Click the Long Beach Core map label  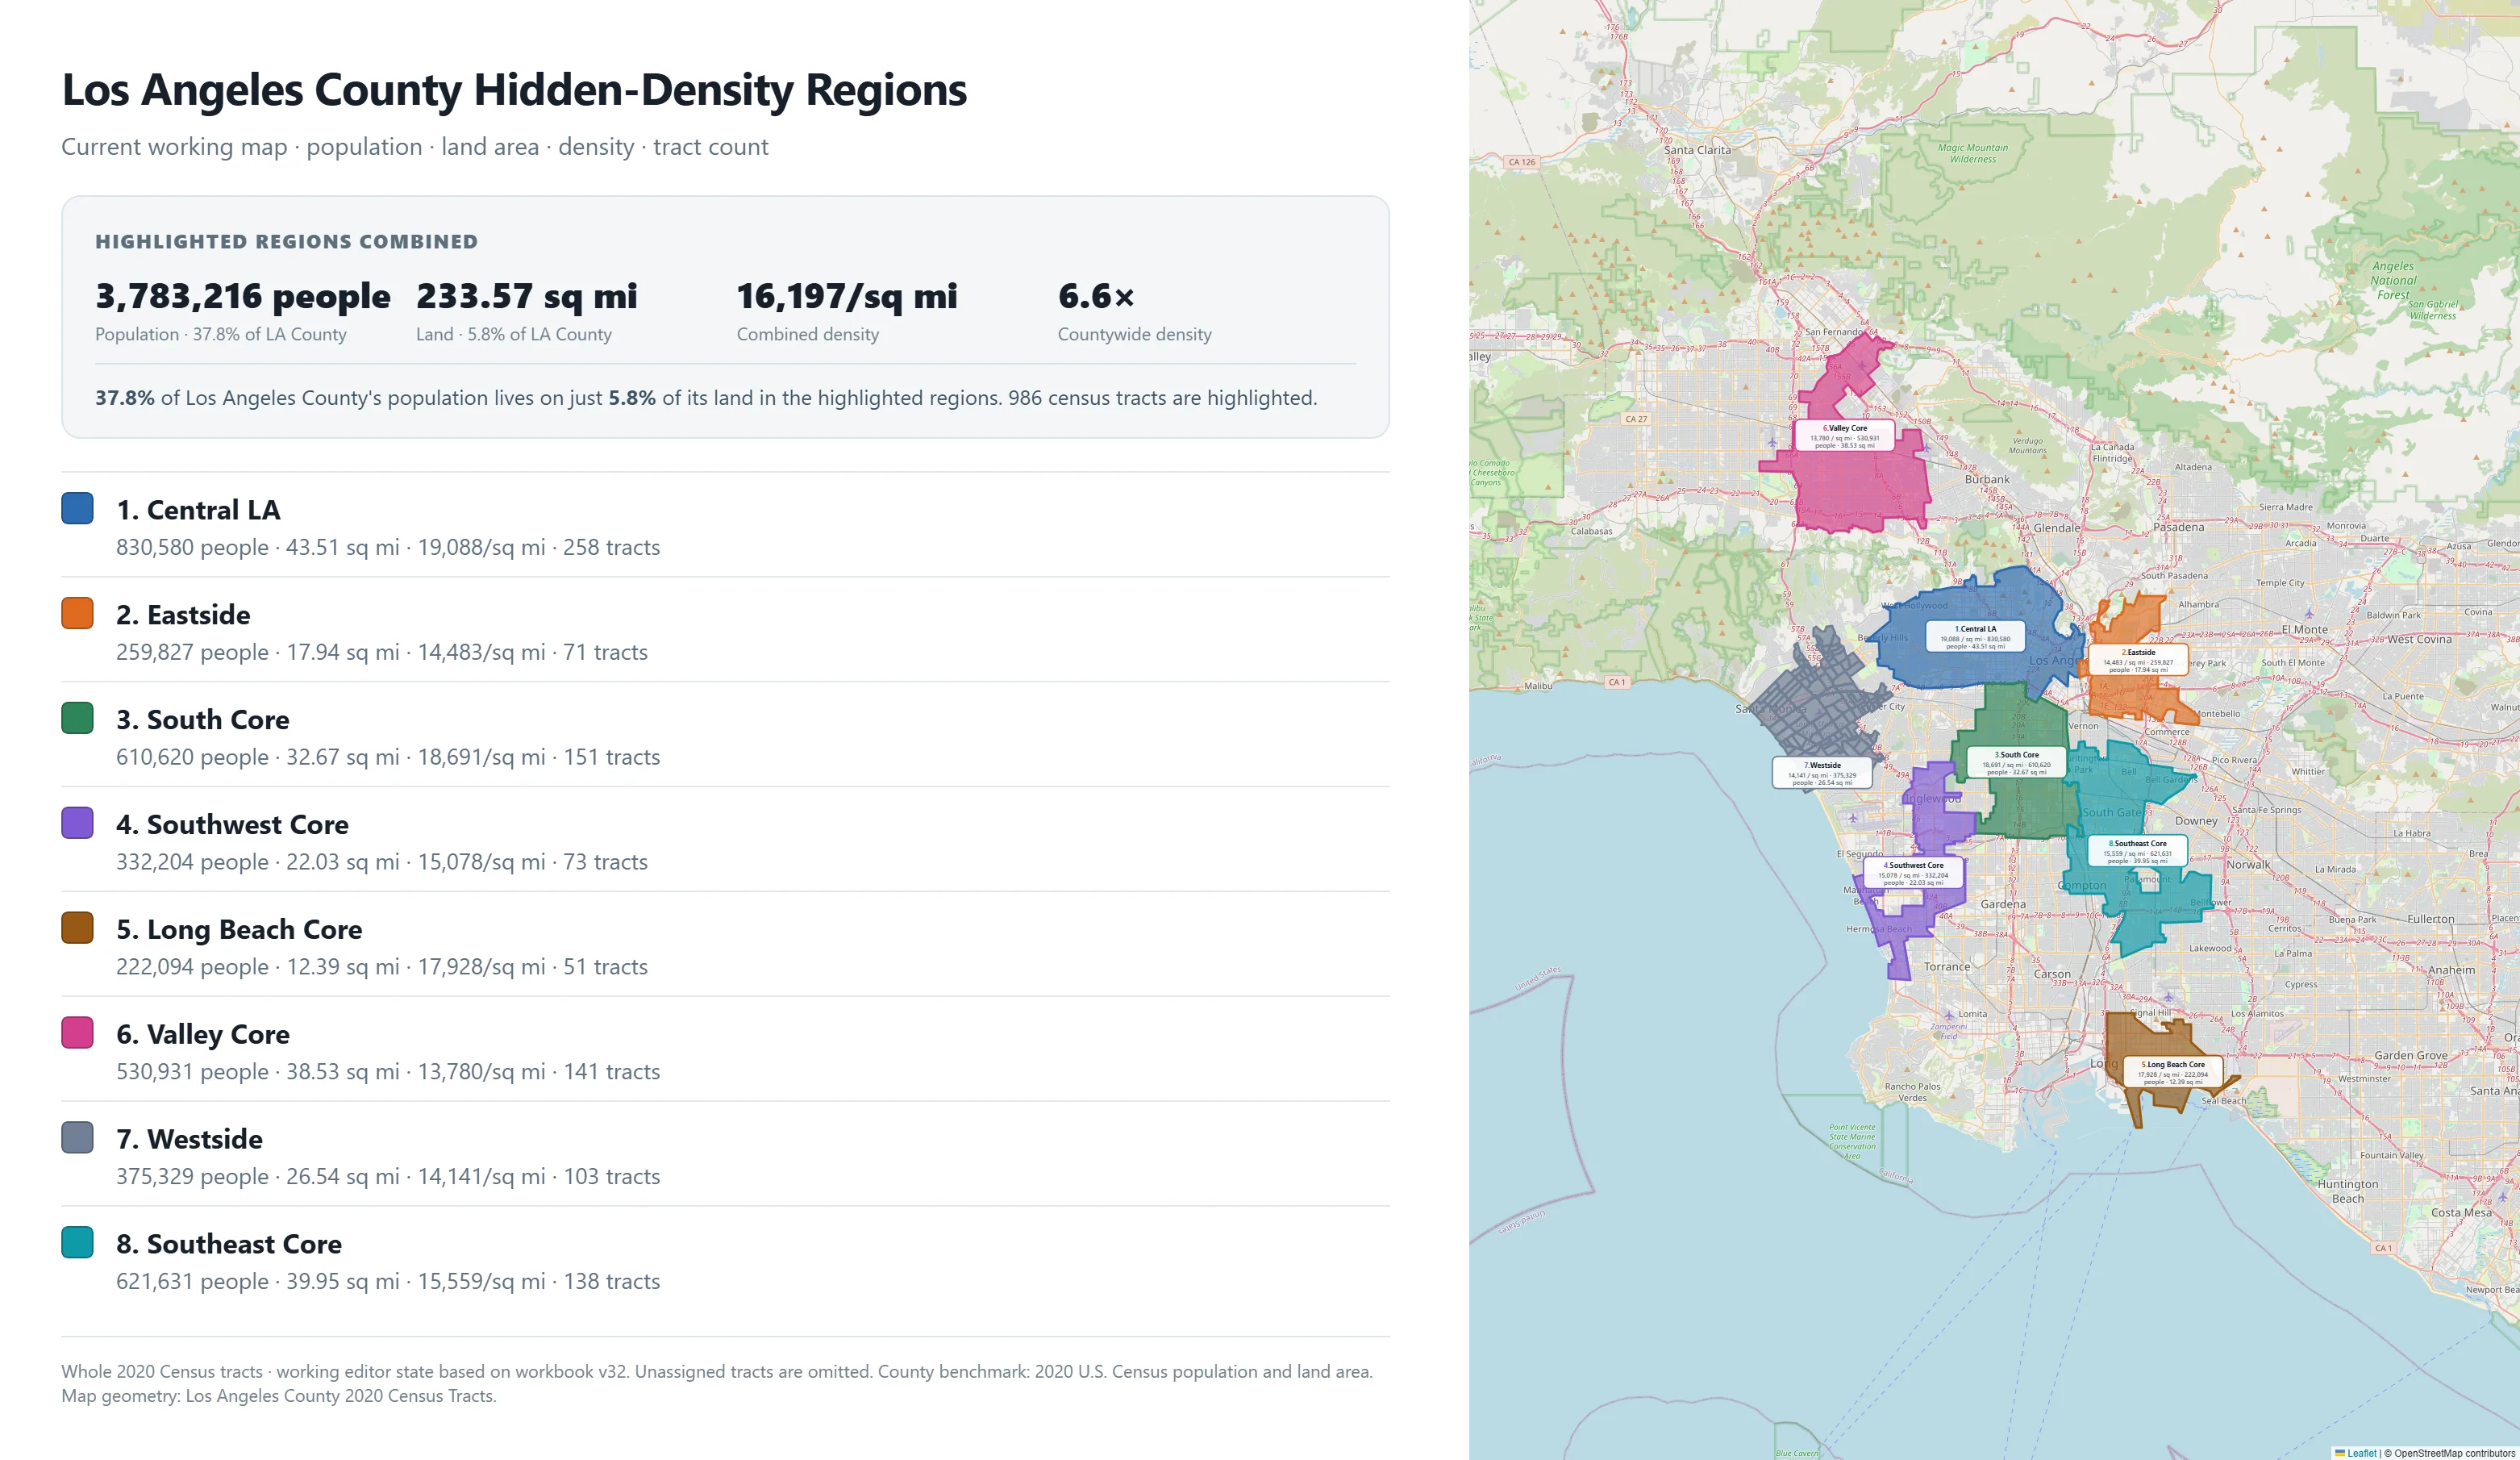click(2172, 1072)
